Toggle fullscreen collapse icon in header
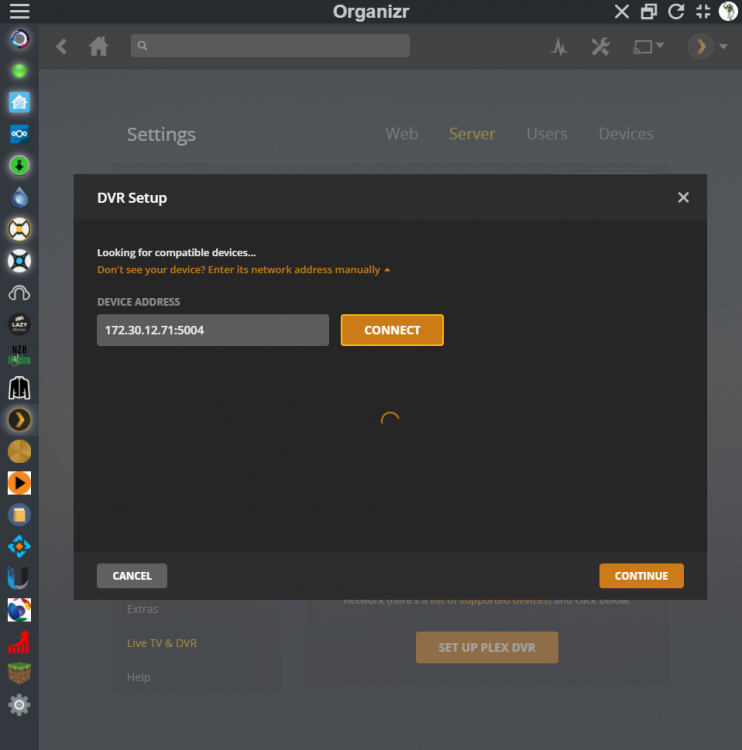 (x=703, y=11)
